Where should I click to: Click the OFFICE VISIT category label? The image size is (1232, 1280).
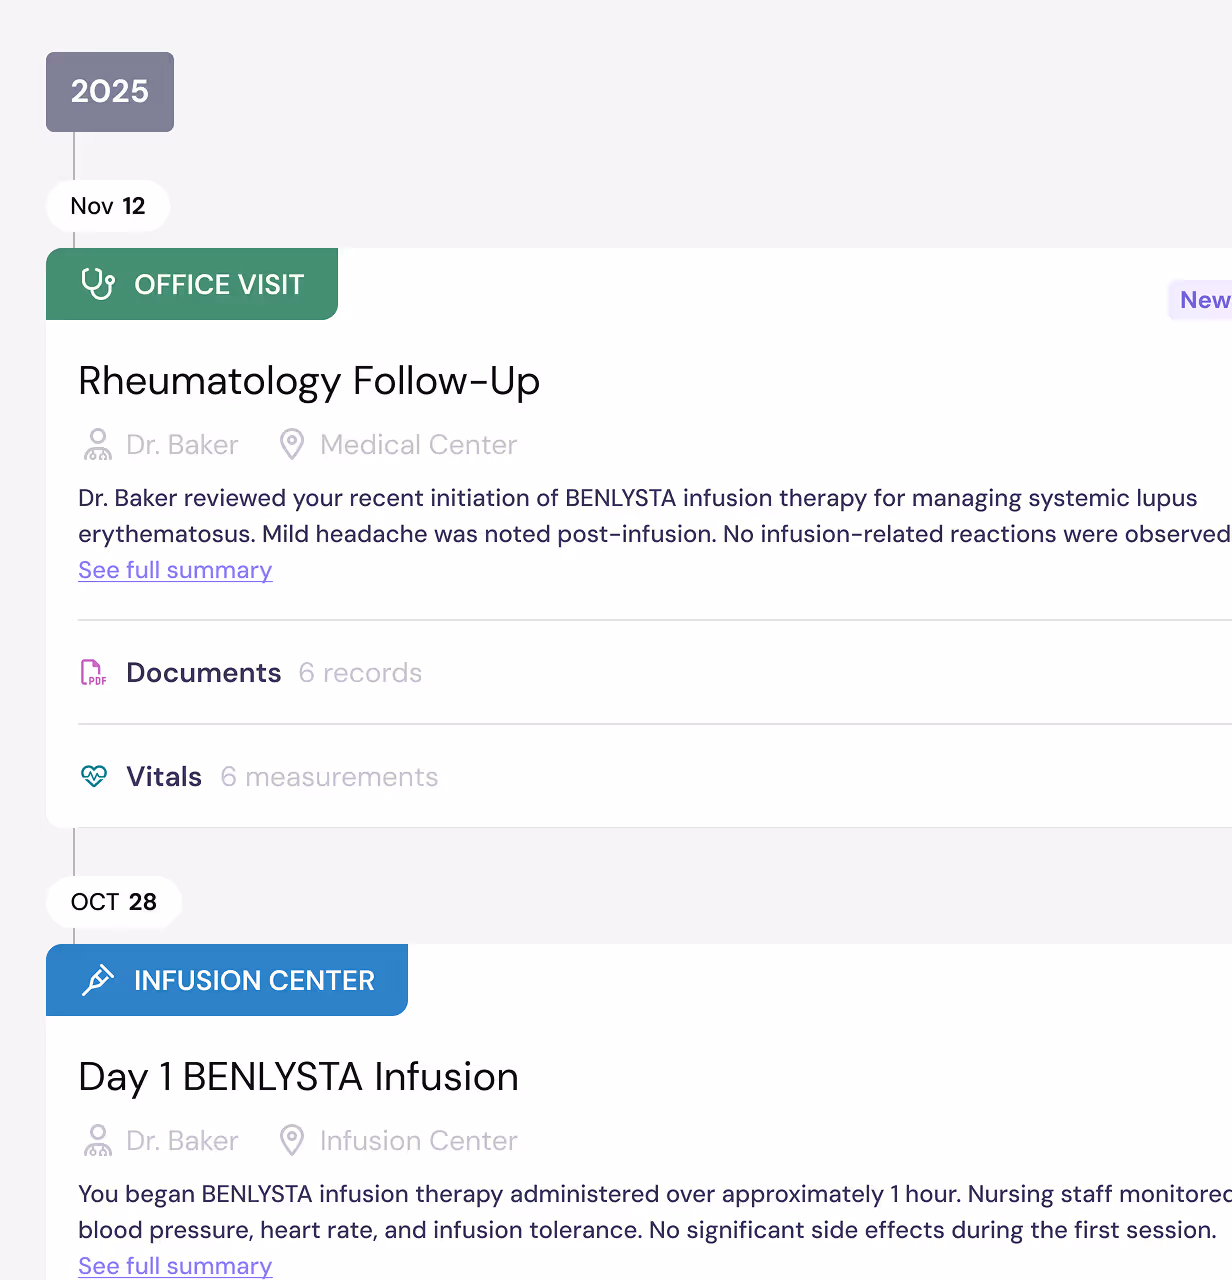pos(219,284)
